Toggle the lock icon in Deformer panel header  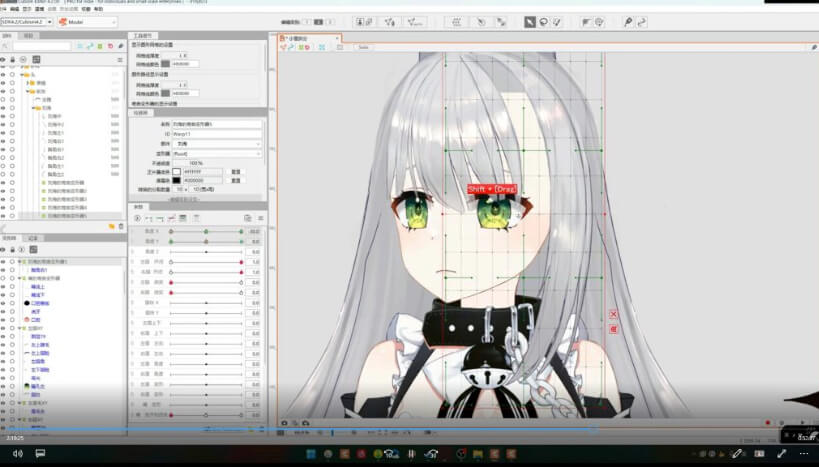13,250
